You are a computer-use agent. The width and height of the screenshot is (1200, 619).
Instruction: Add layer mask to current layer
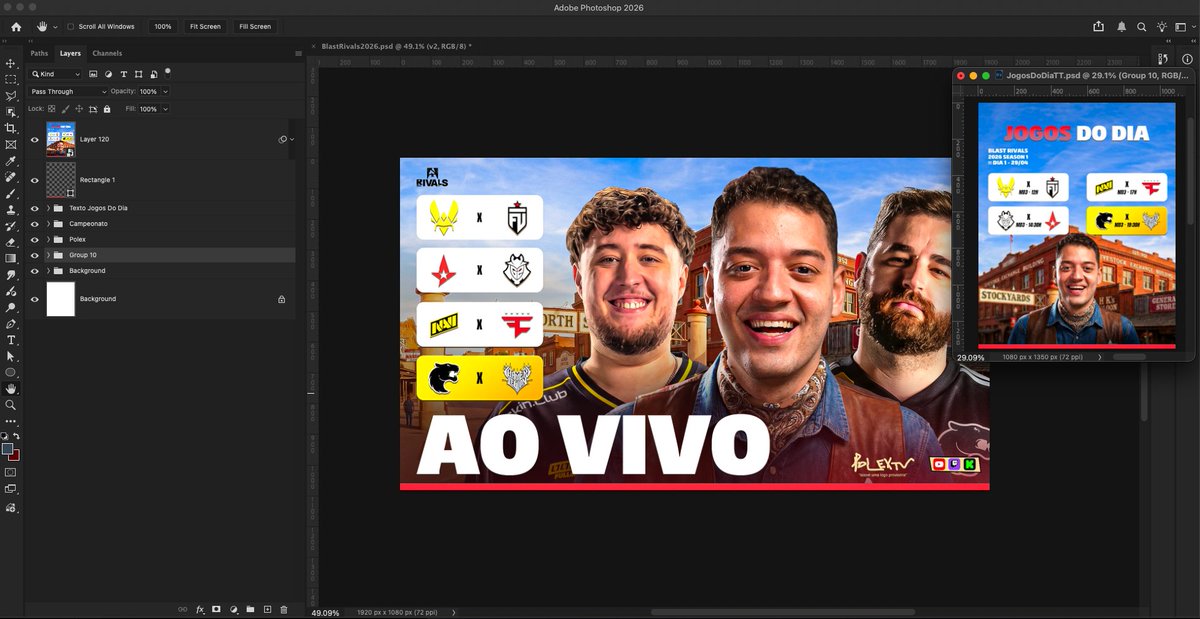[216, 609]
